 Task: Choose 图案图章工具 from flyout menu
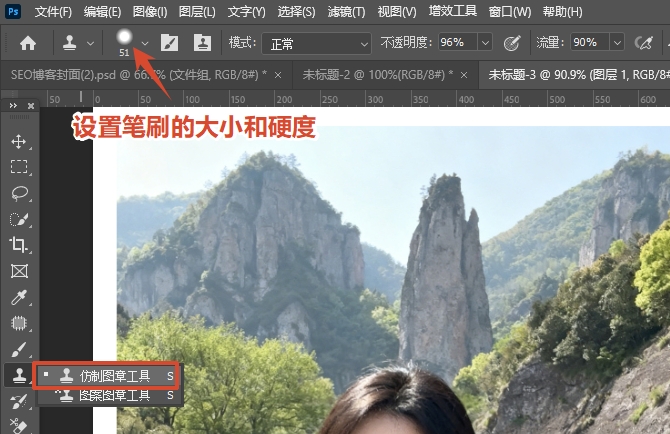[109, 395]
